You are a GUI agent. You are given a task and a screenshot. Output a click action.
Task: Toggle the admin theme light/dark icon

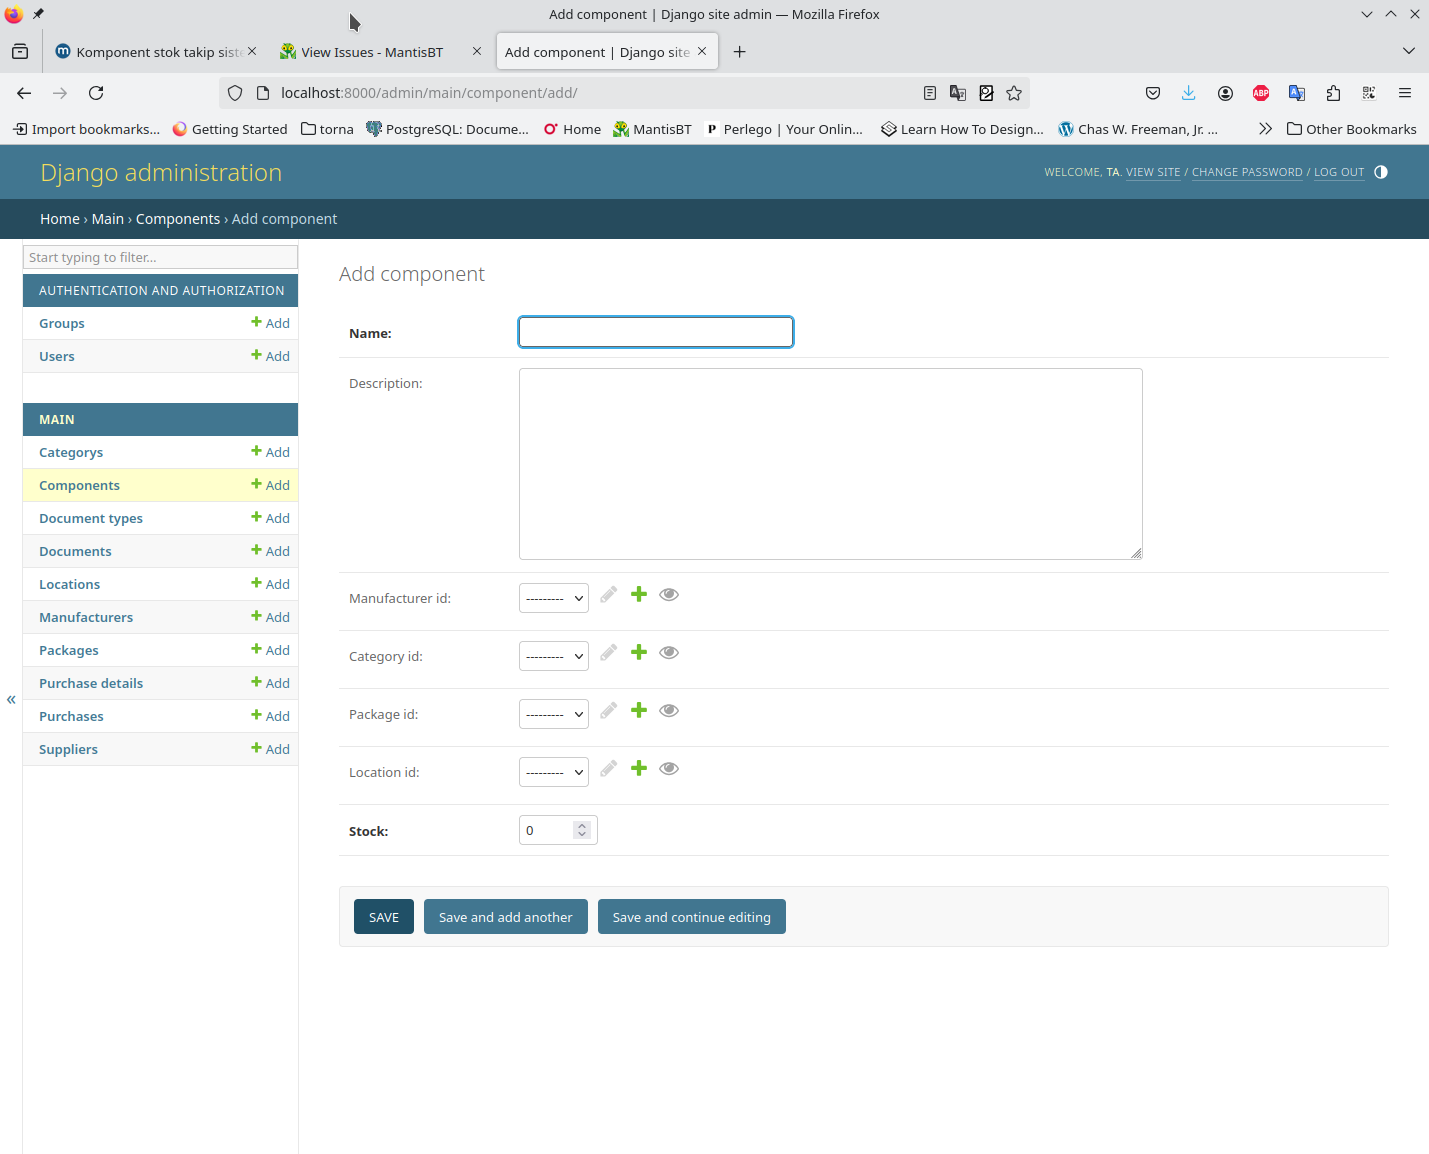(1381, 172)
